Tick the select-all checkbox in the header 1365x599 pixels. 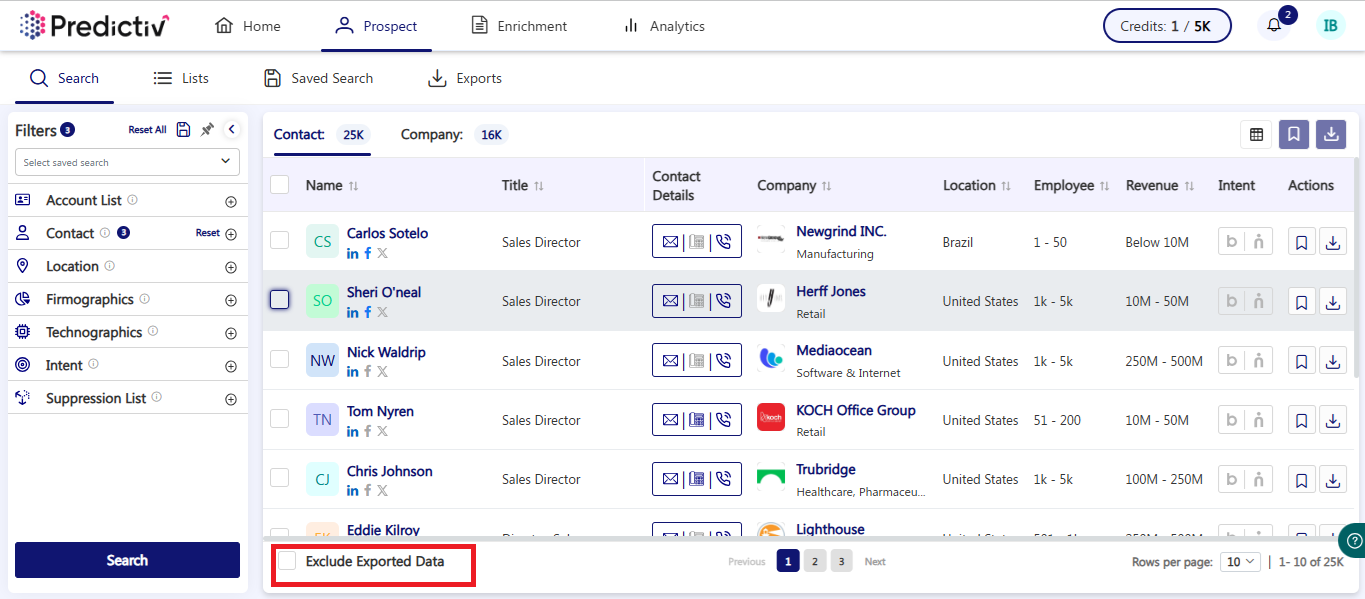pos(280,185)
